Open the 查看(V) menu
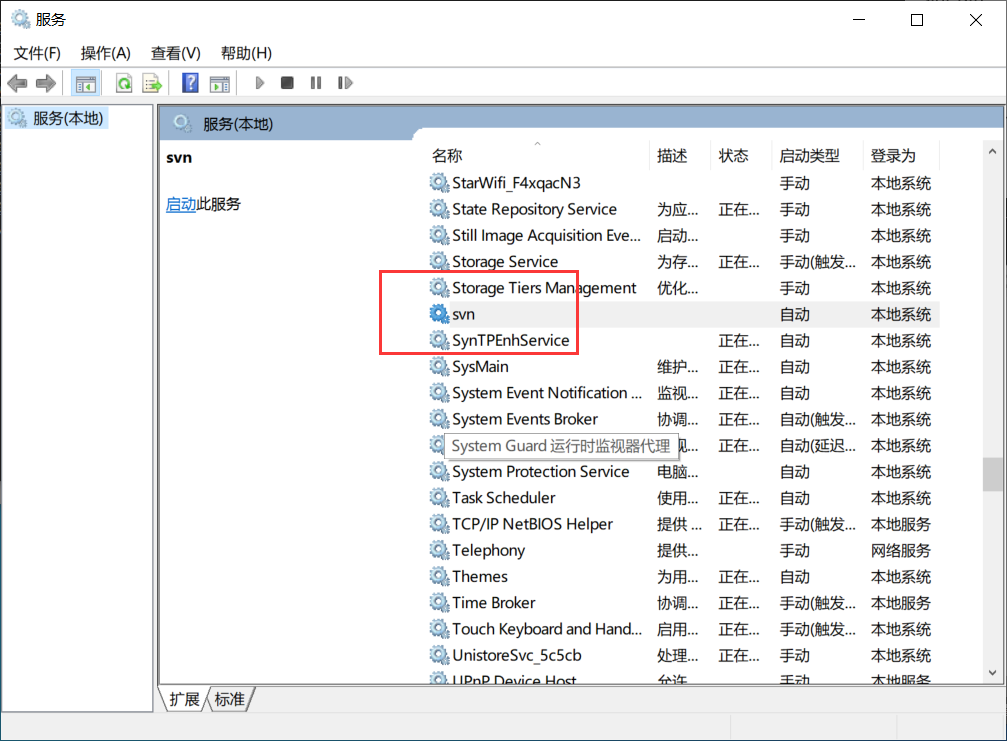1007x741 pixels. (x=175, y=53)
